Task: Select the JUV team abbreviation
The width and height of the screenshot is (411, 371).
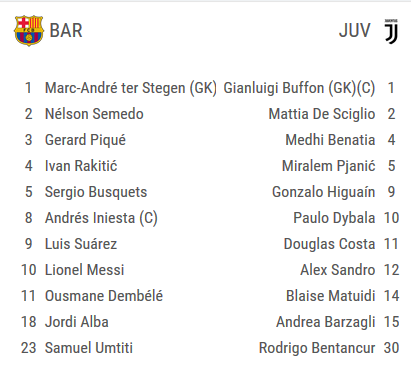Action: [x=355, y=31]
